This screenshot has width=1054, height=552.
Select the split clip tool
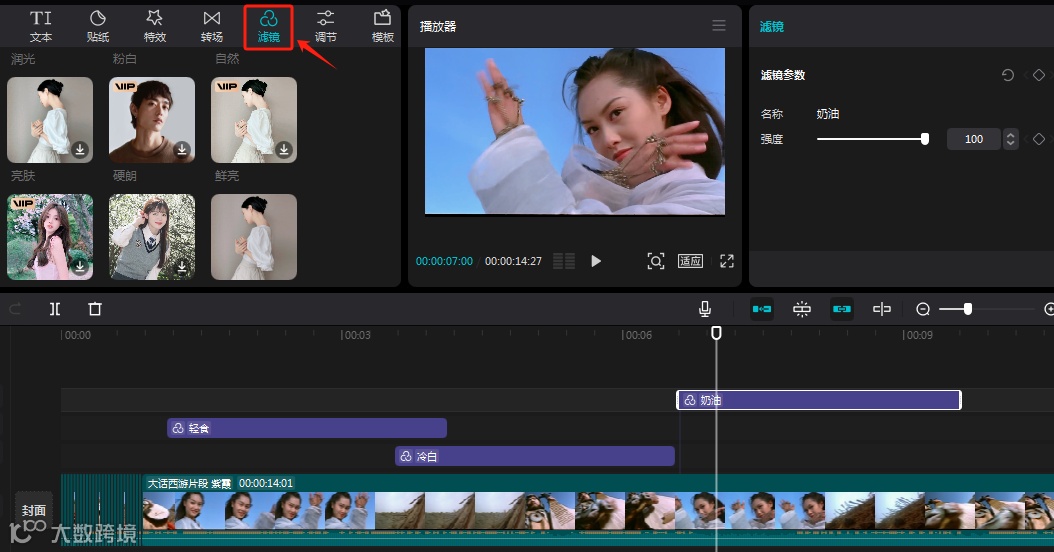click(55, 309)
